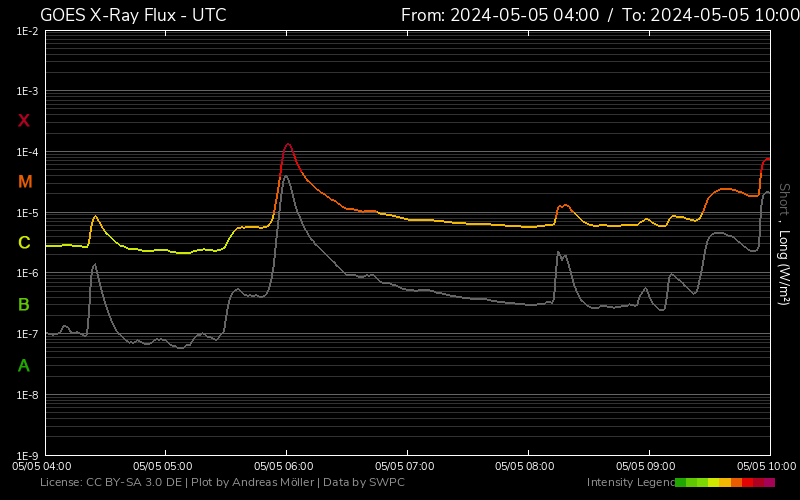Click the "05/05 05:00" x-axis label
This screenshot has height=500, width=800.
pyautogui.click(x=163, y=466)
